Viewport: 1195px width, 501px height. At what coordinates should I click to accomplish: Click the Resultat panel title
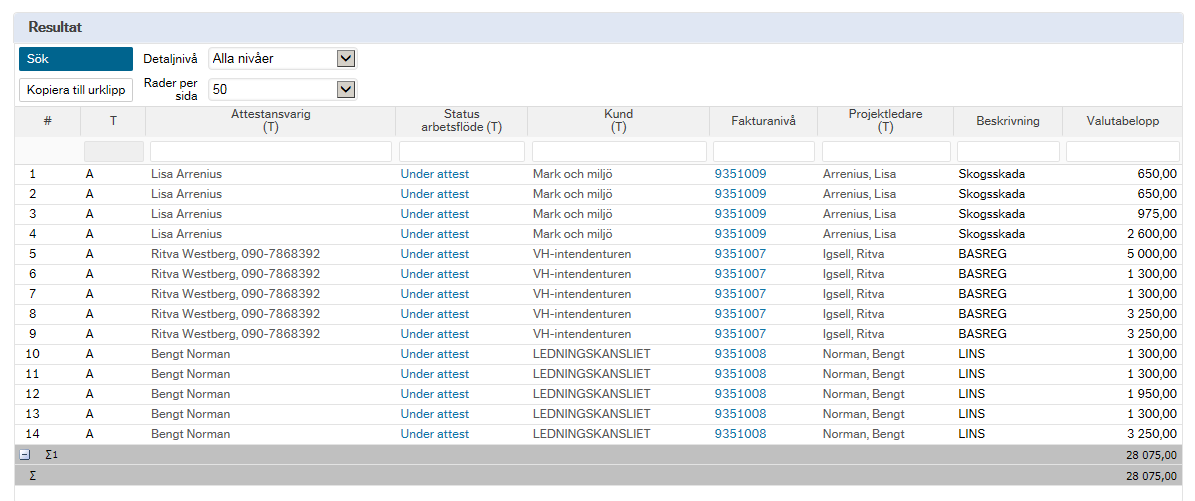tap(55, 27)
